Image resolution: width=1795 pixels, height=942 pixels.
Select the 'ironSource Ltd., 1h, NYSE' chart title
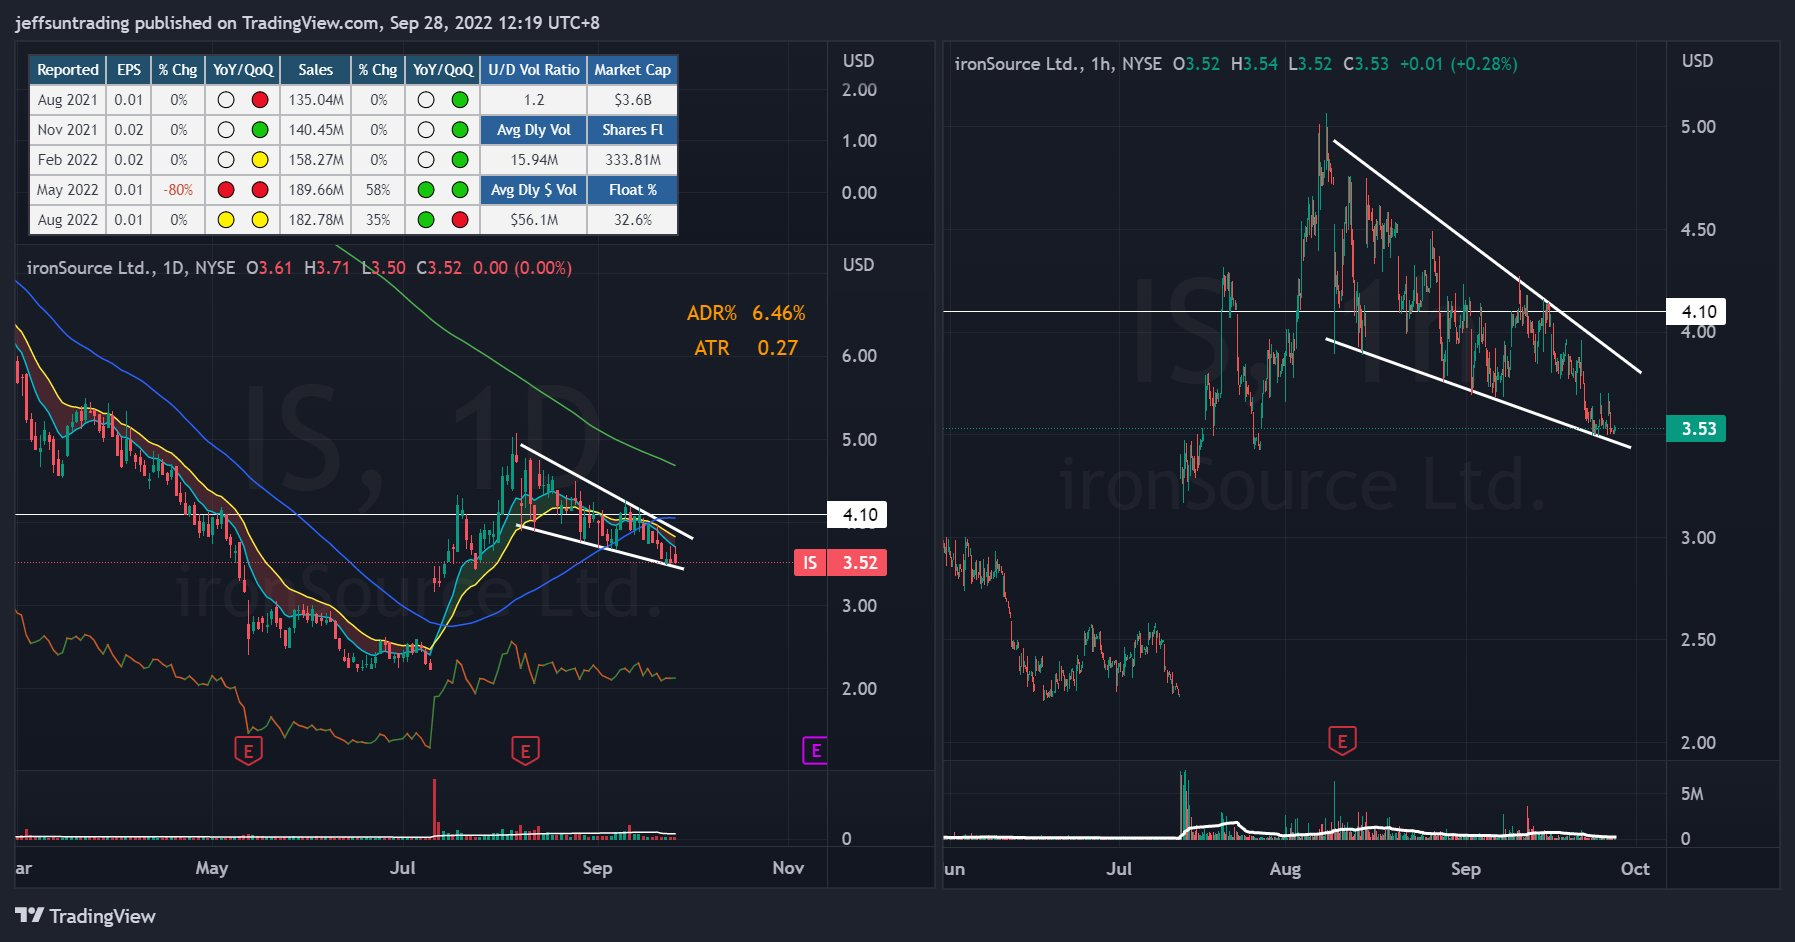[1058, 64]
